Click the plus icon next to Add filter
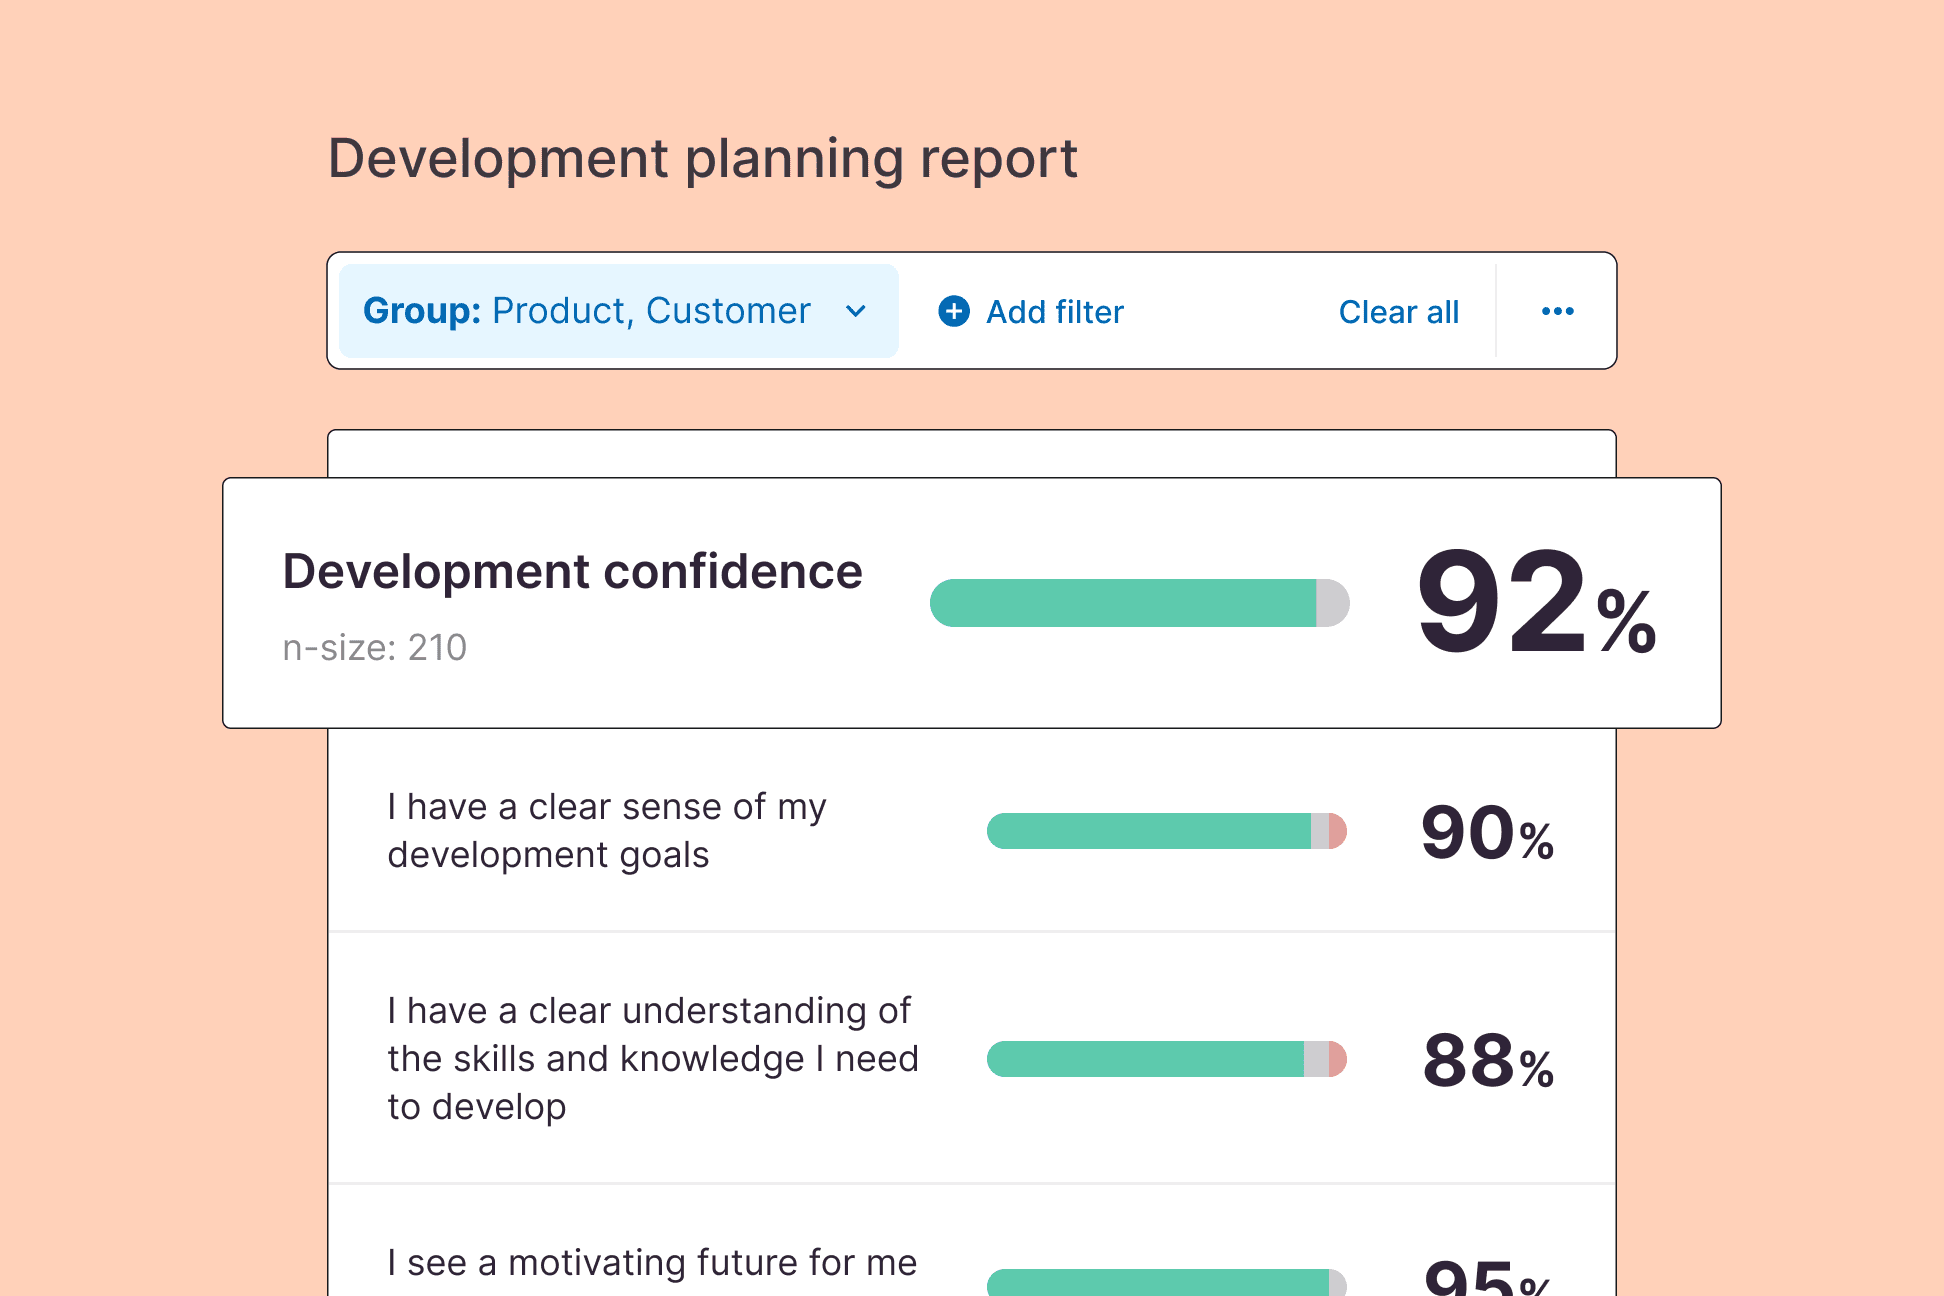The width and height of the screenshot is (1944, 1296). tap(953, 311)
